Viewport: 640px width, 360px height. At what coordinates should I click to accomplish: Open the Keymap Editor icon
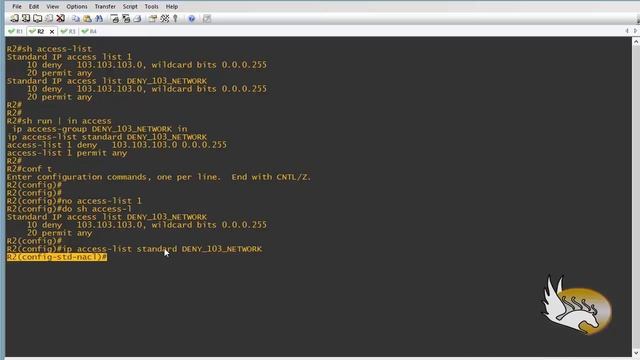tap(164, 18)
